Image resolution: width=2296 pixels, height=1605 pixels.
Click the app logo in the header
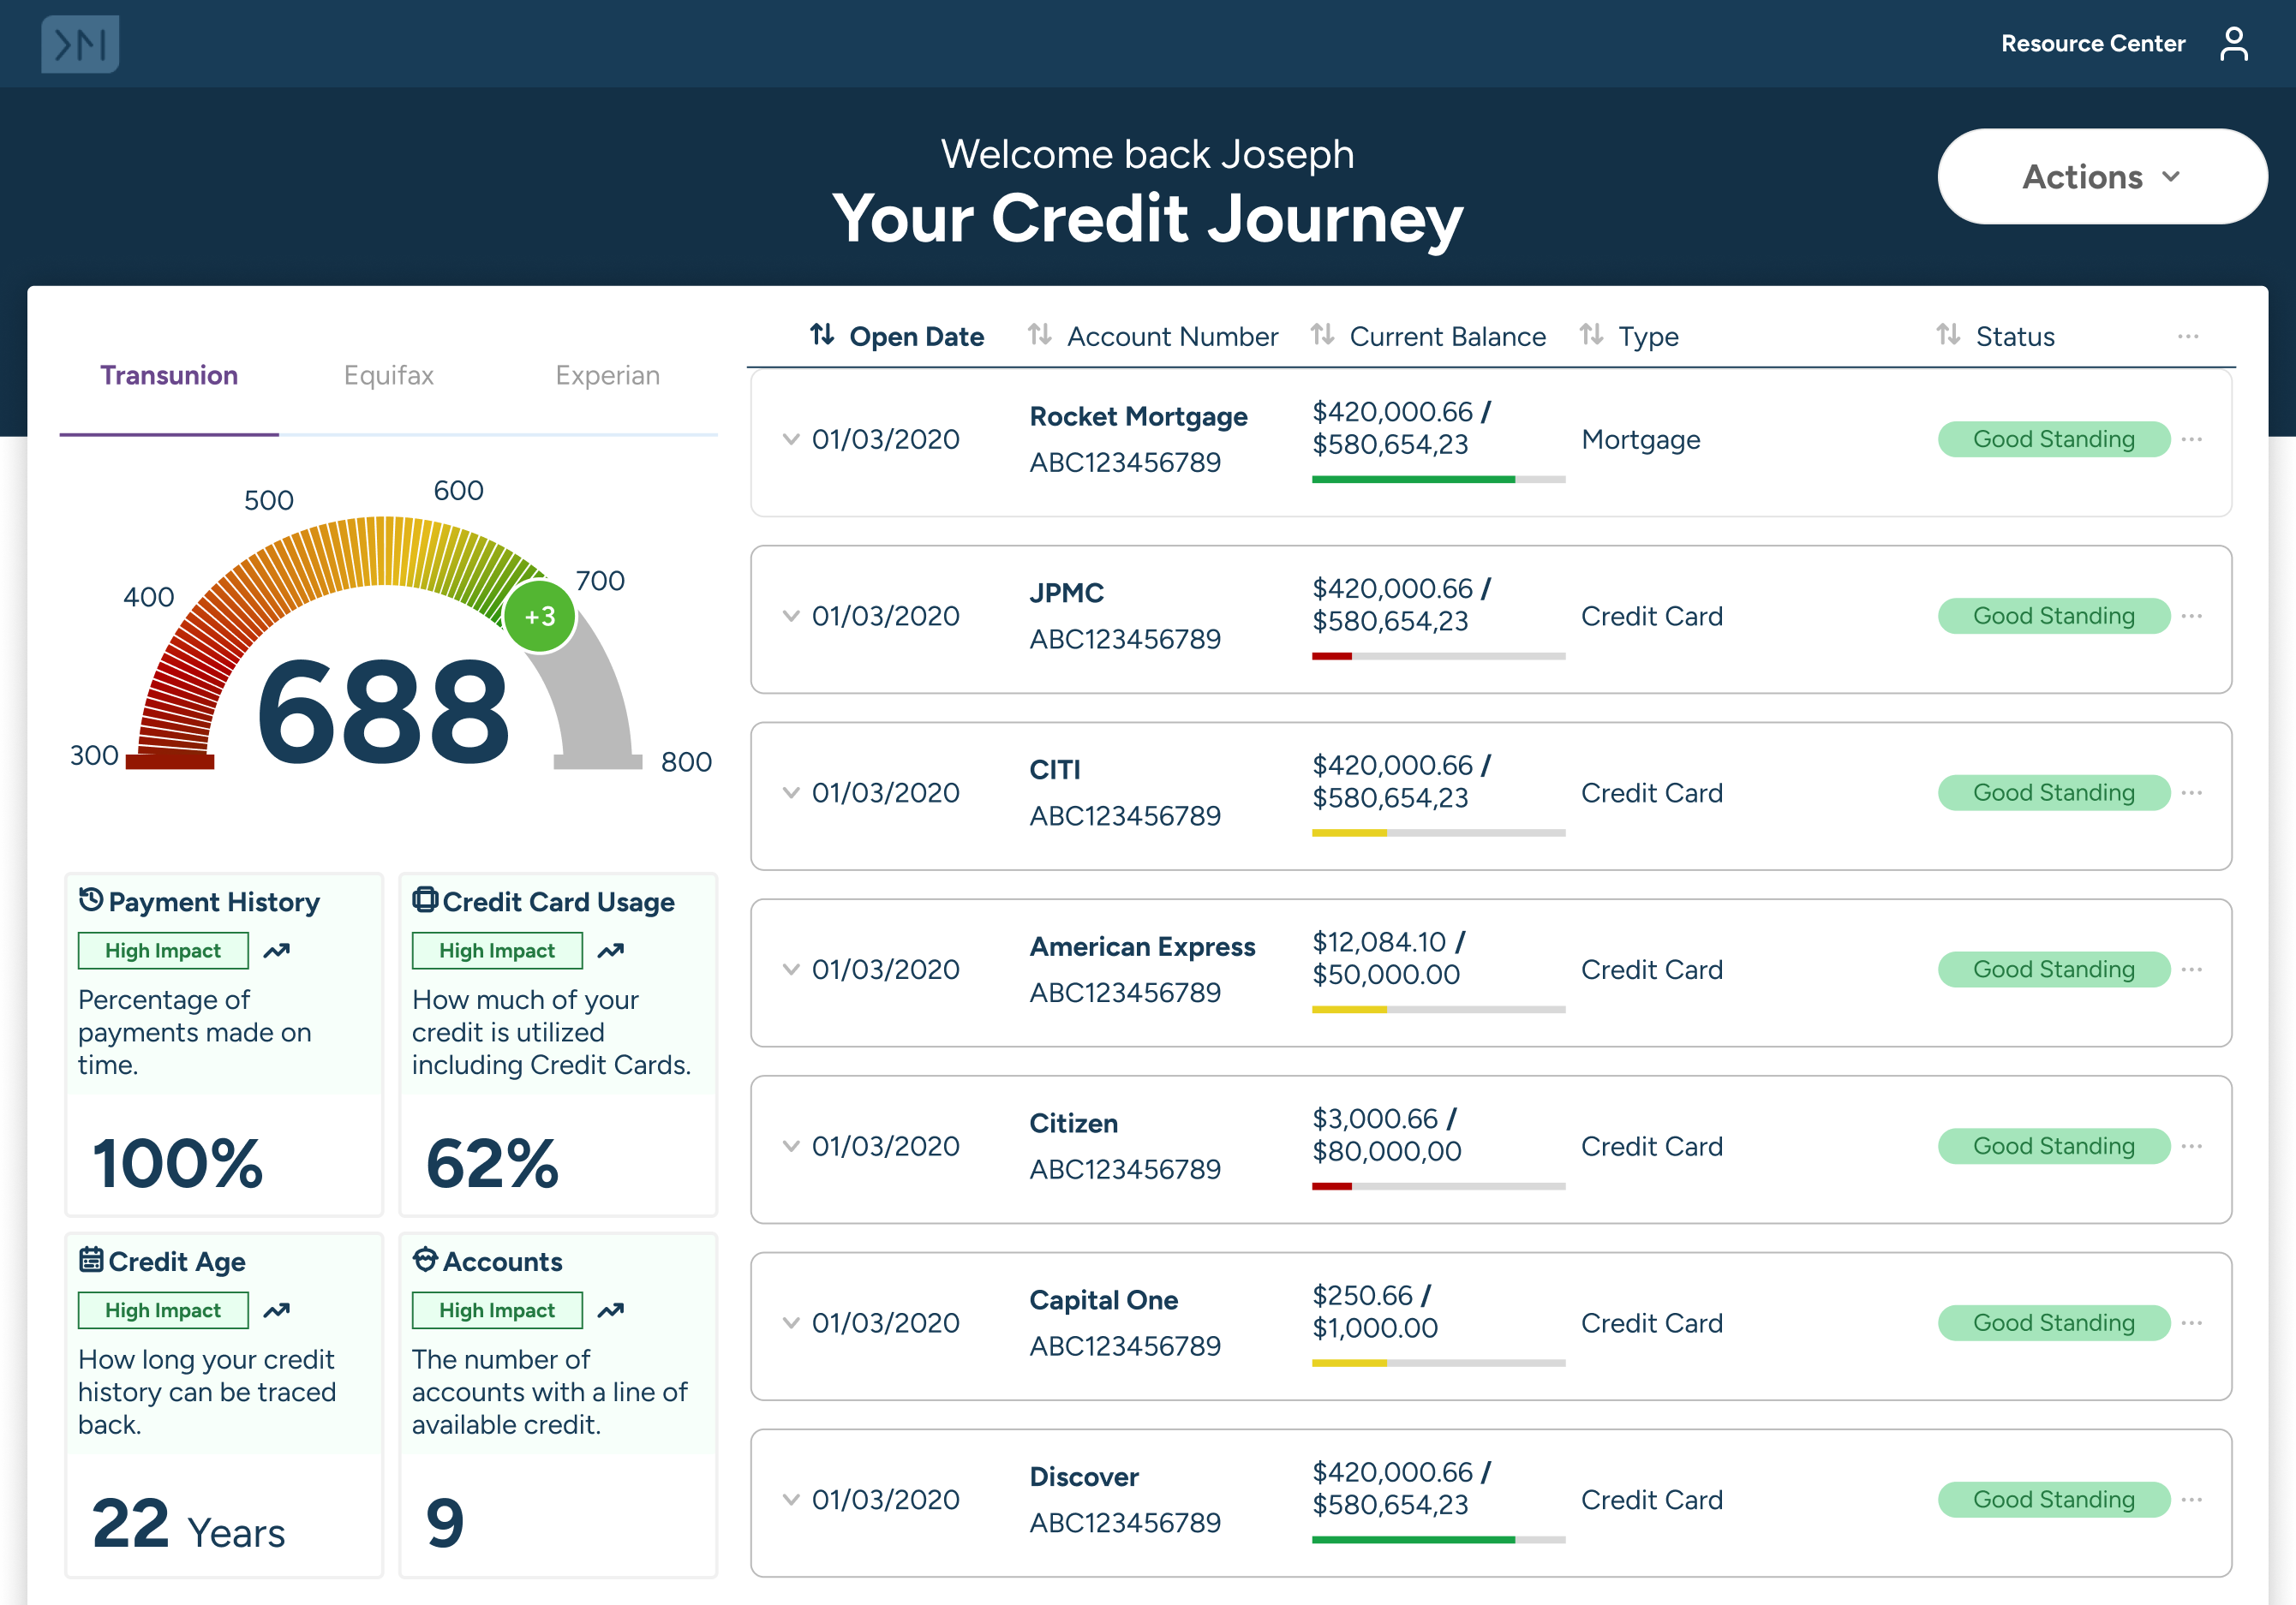click(x=80, y=44)
